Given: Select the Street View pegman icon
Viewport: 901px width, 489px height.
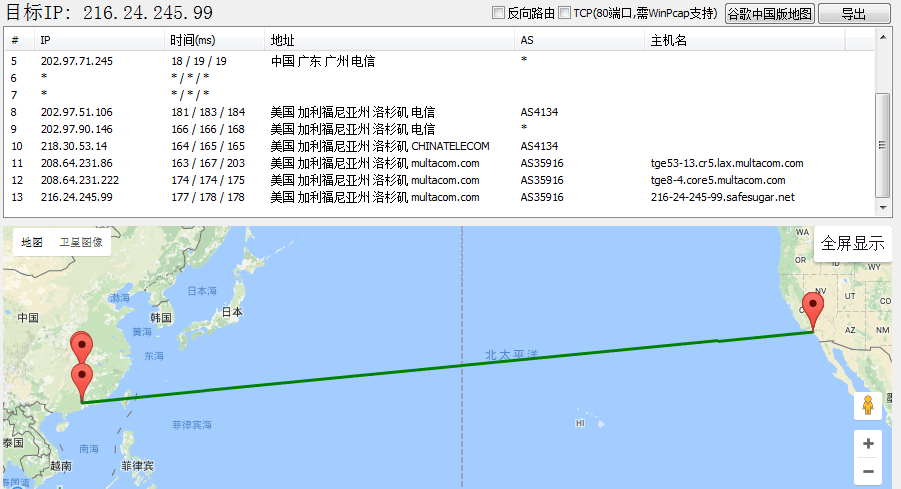Looking at the screenshot, I should (867, 405).
